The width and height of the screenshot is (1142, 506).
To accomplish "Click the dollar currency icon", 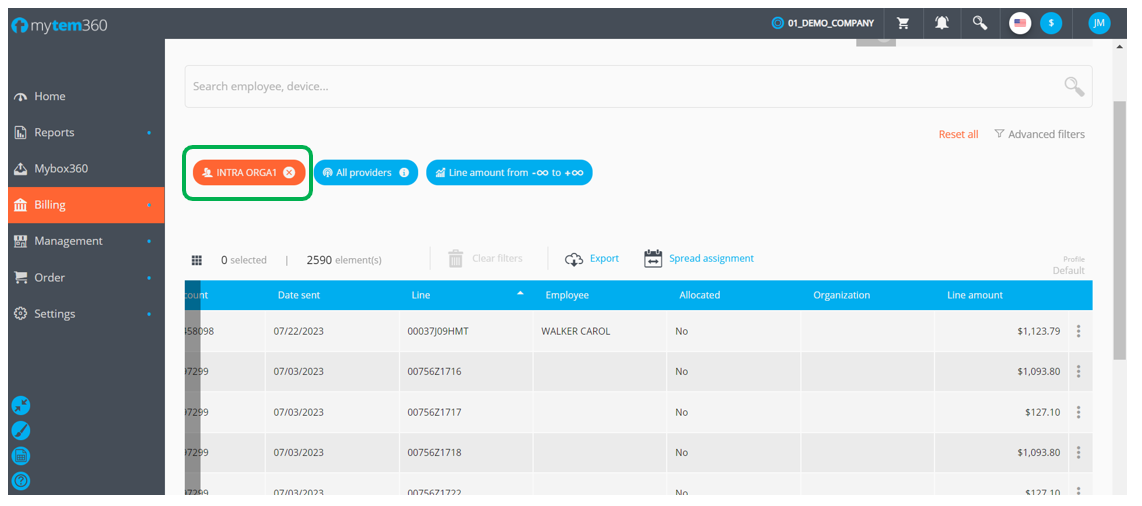I will 1050,23.
